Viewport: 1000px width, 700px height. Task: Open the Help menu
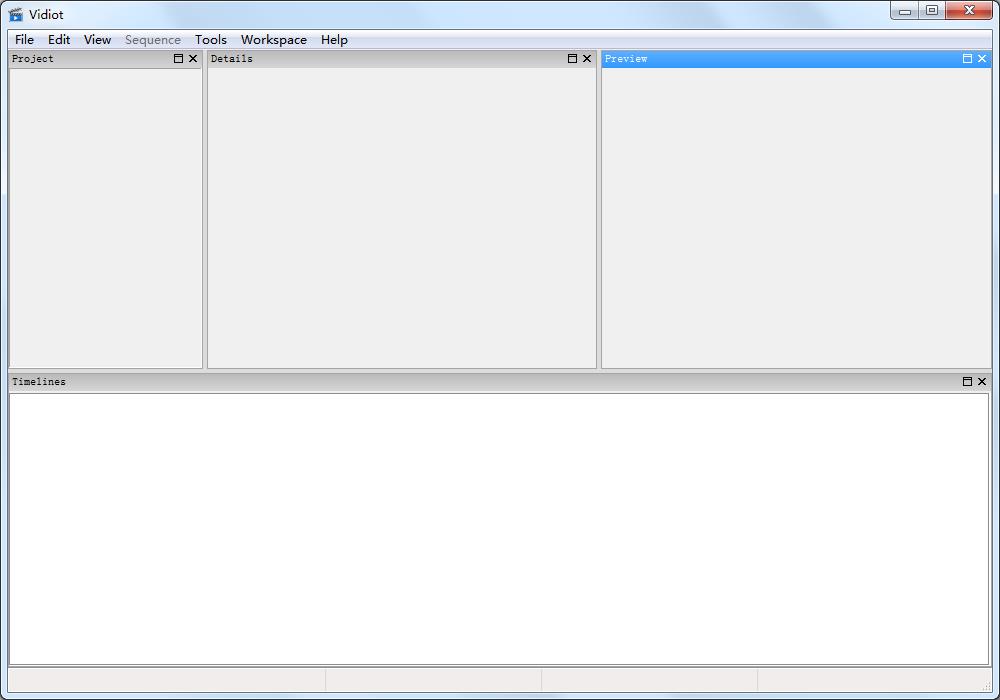tap(334, 40)
